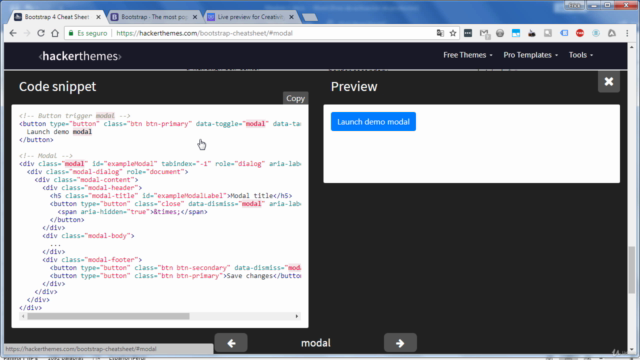Close the Live preview tab
640x360 pixels.
[x=291, y=17]
